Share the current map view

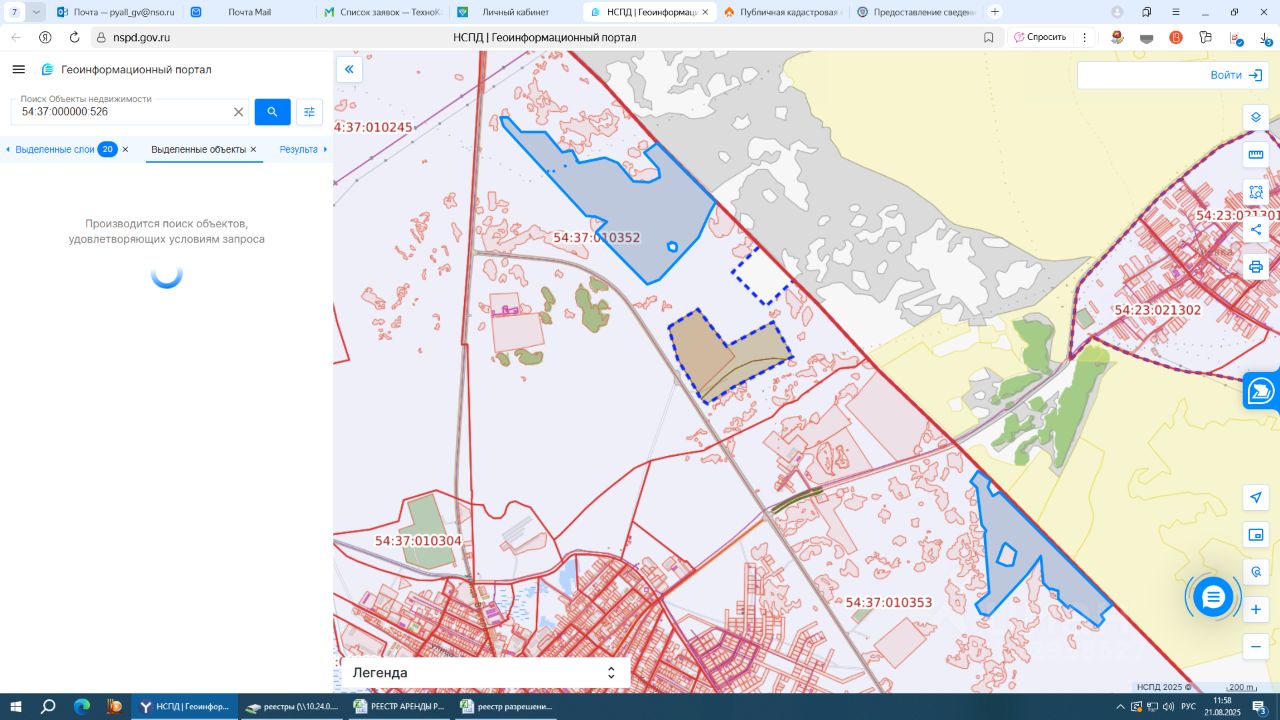[x=1256, y=230]
